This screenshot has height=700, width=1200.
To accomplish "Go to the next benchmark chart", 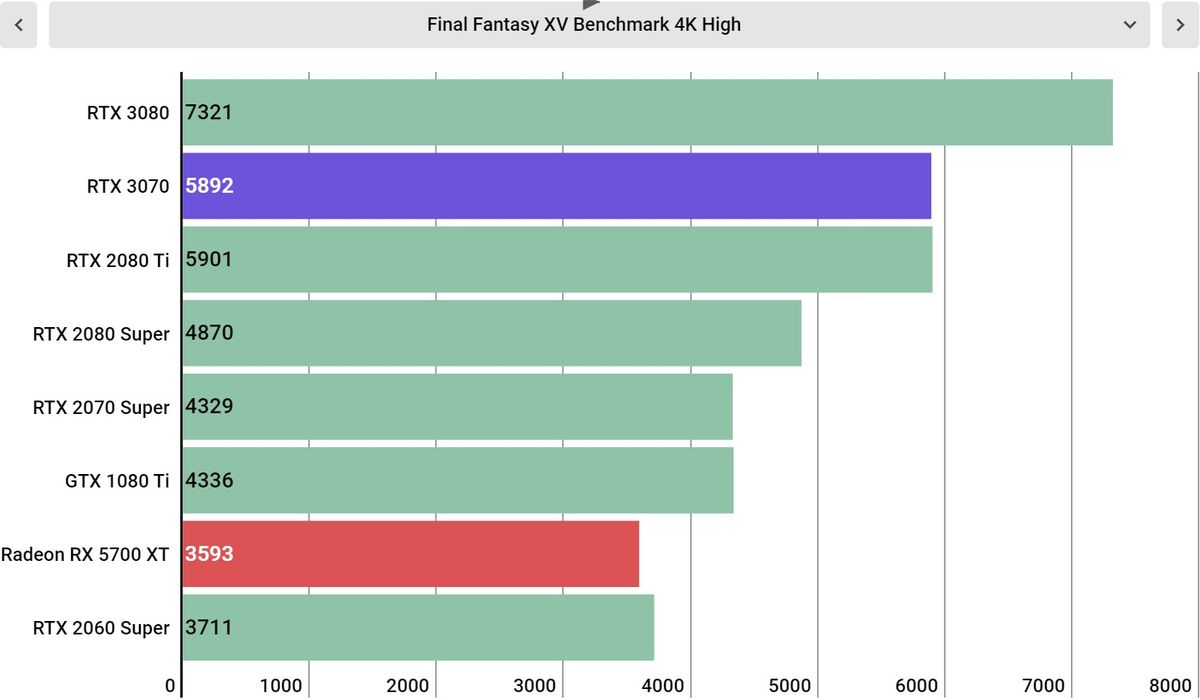I will 1181,25.
